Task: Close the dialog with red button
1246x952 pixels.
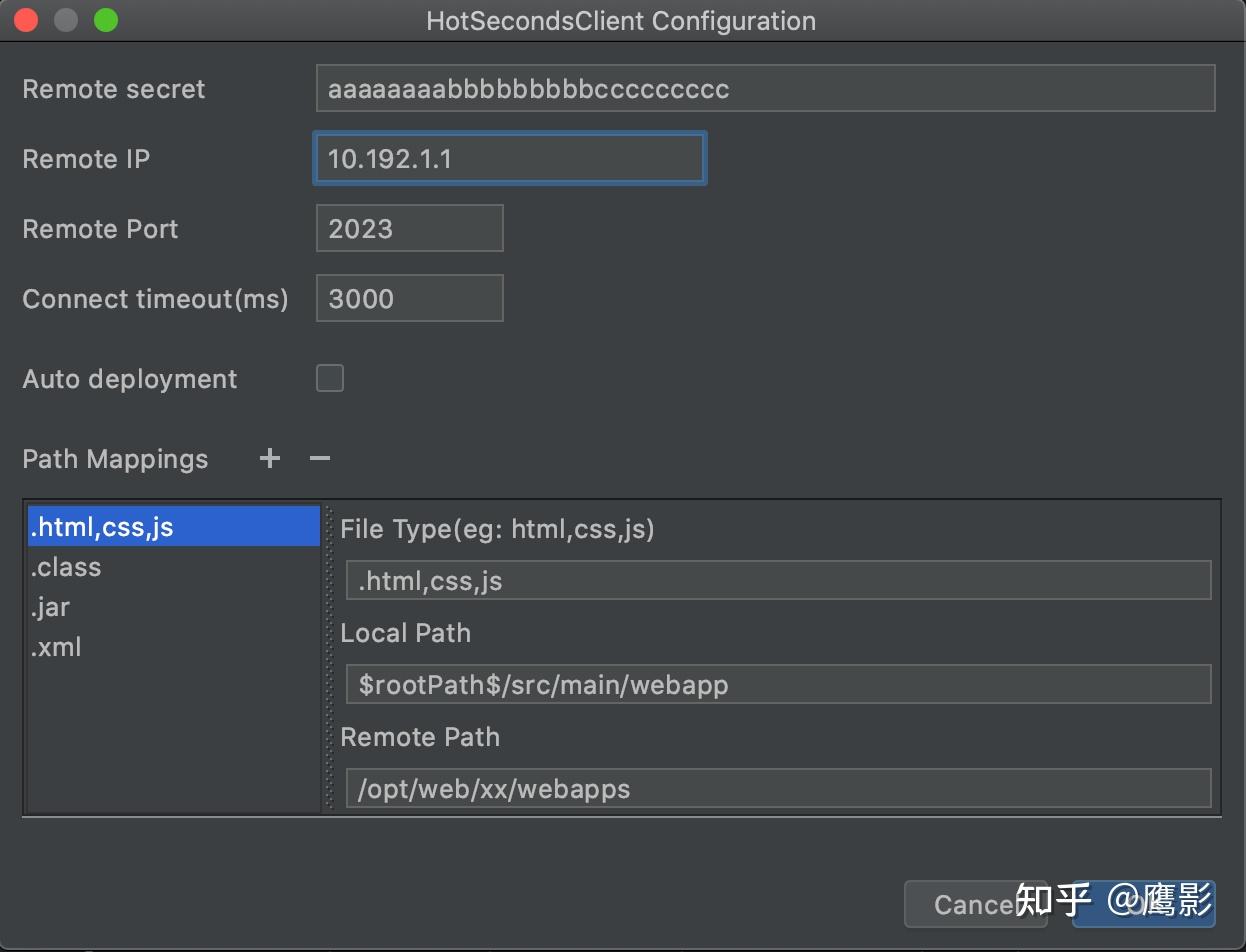Action: [x=27, y=20]
